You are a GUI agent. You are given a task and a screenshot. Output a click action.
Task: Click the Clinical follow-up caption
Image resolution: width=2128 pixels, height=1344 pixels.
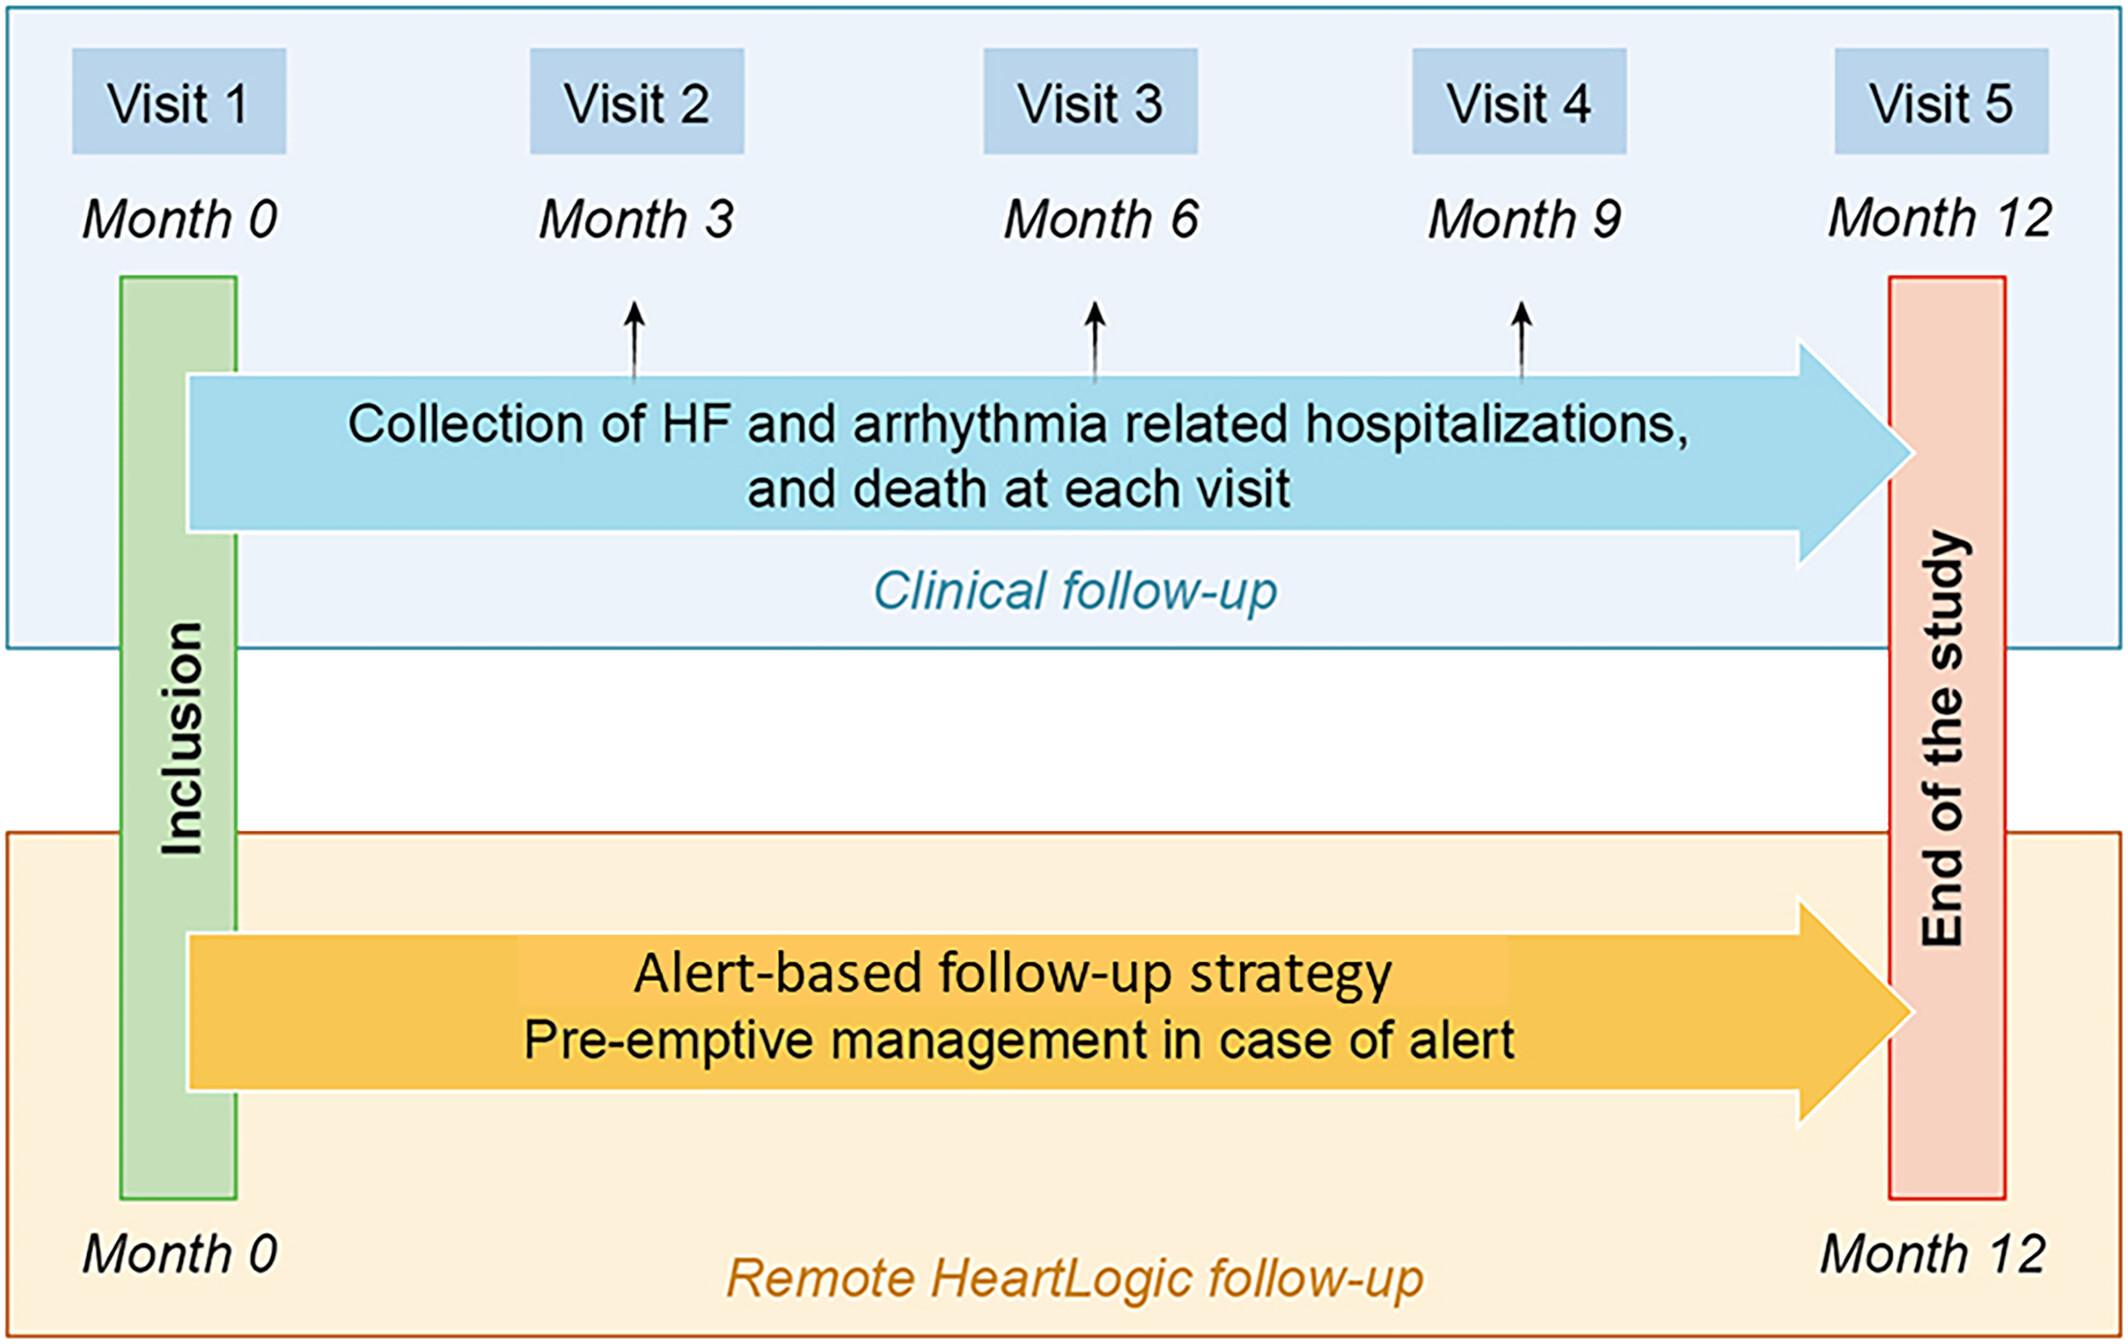tap(1075, 591)
